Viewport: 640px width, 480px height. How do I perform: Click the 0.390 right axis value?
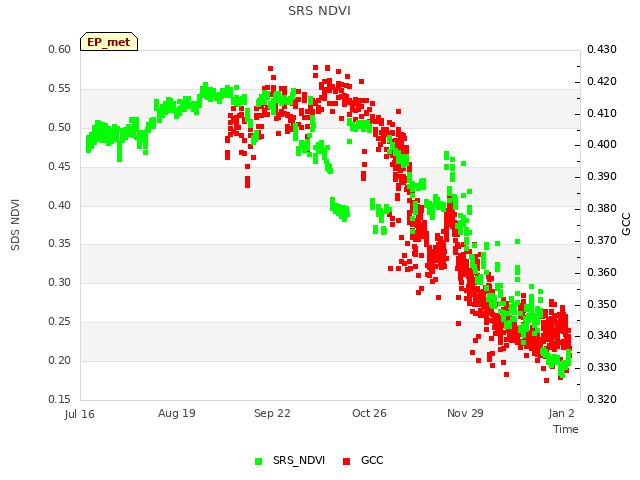[x=602, y=176]
